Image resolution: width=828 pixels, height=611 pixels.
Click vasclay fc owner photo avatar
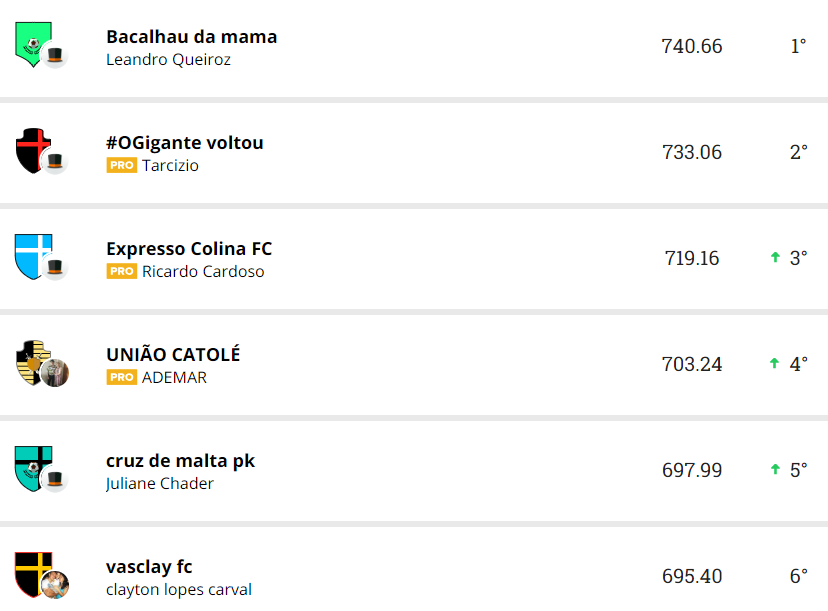pyautogui.click(x=55, y=585)
